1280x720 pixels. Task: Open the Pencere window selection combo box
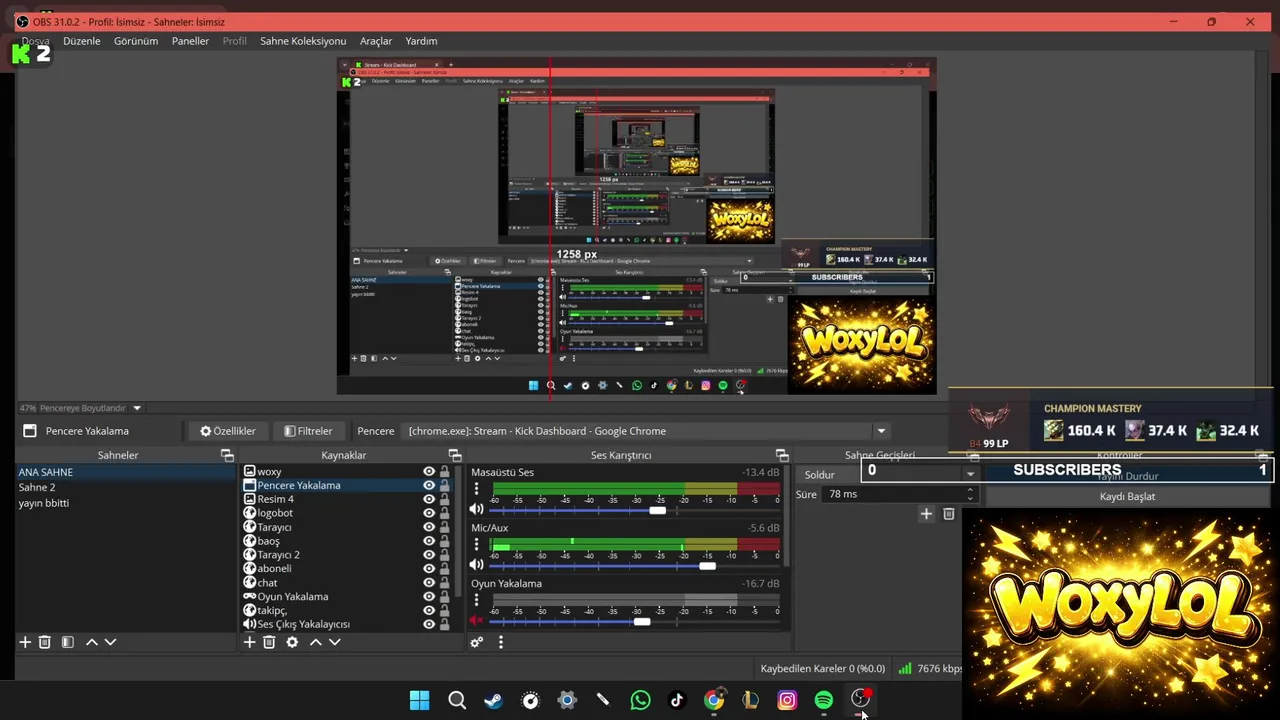(x=647, y=431)
